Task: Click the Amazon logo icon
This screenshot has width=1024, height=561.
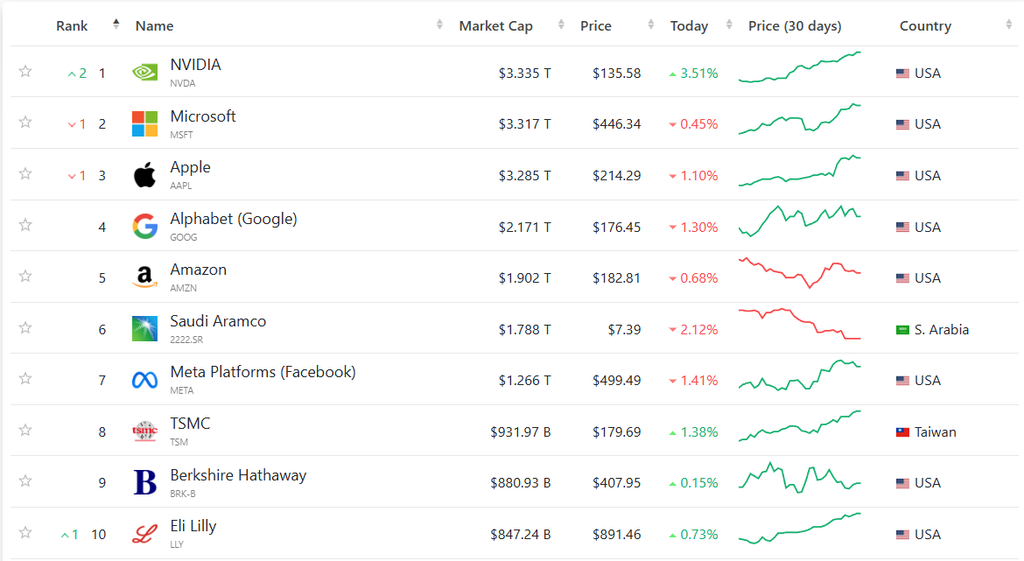Action: [144, 278]
